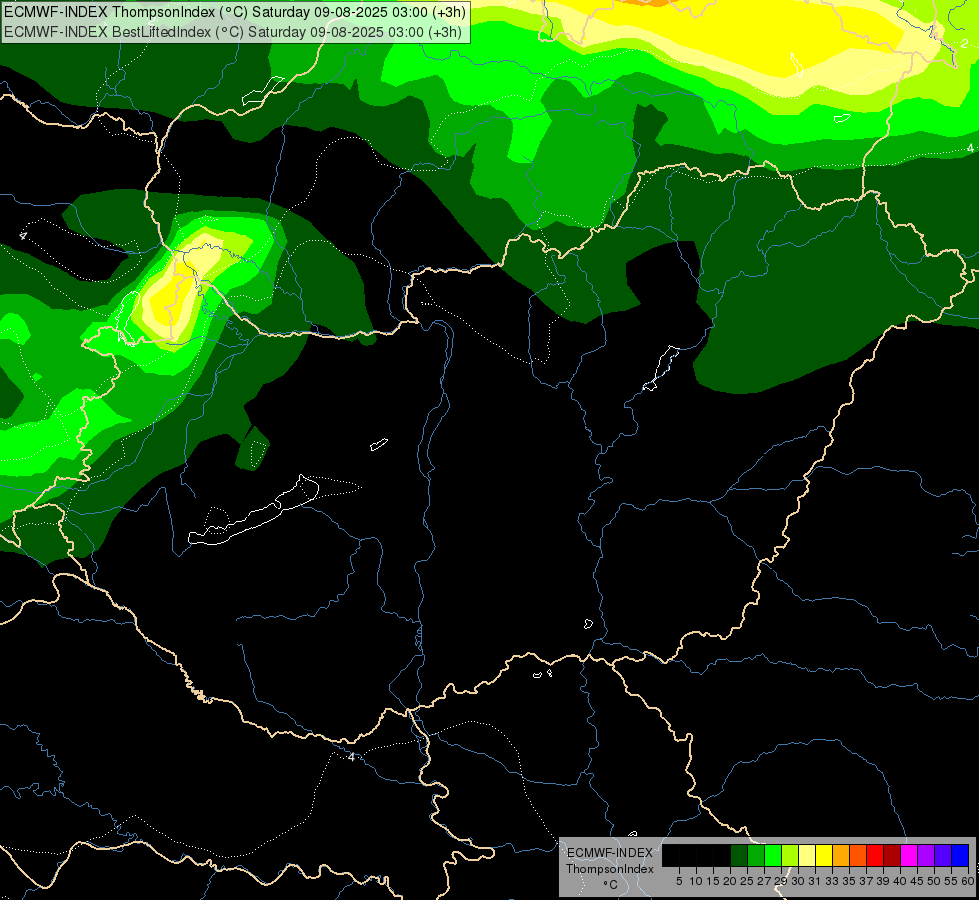Click the red legend swatch 37-39

pyautogui.click(x=875, y=855)
